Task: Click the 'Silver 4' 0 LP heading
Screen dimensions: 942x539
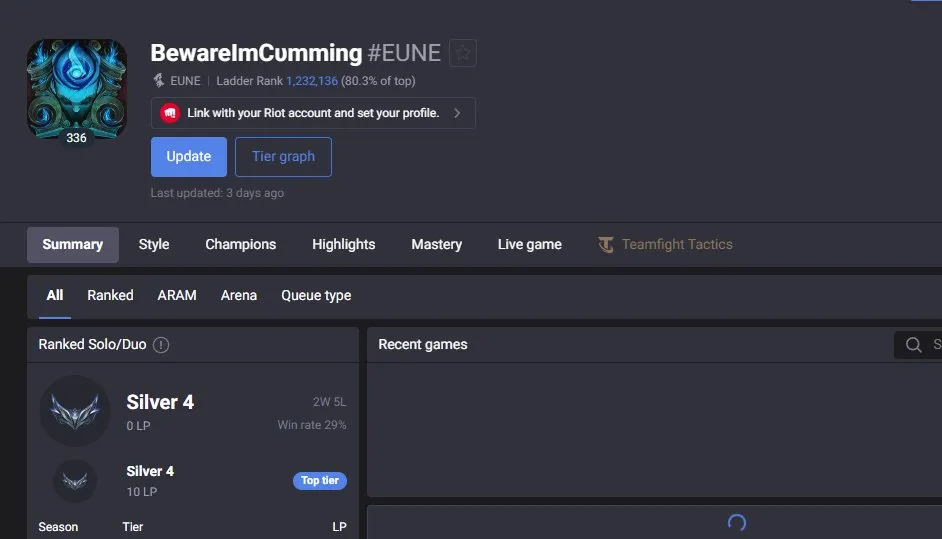Action: [160, 402]
